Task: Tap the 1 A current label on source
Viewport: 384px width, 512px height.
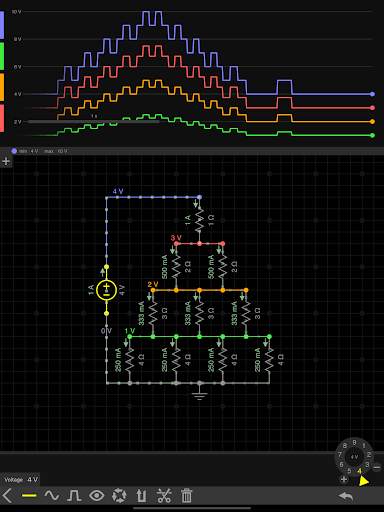Action: 91,290
